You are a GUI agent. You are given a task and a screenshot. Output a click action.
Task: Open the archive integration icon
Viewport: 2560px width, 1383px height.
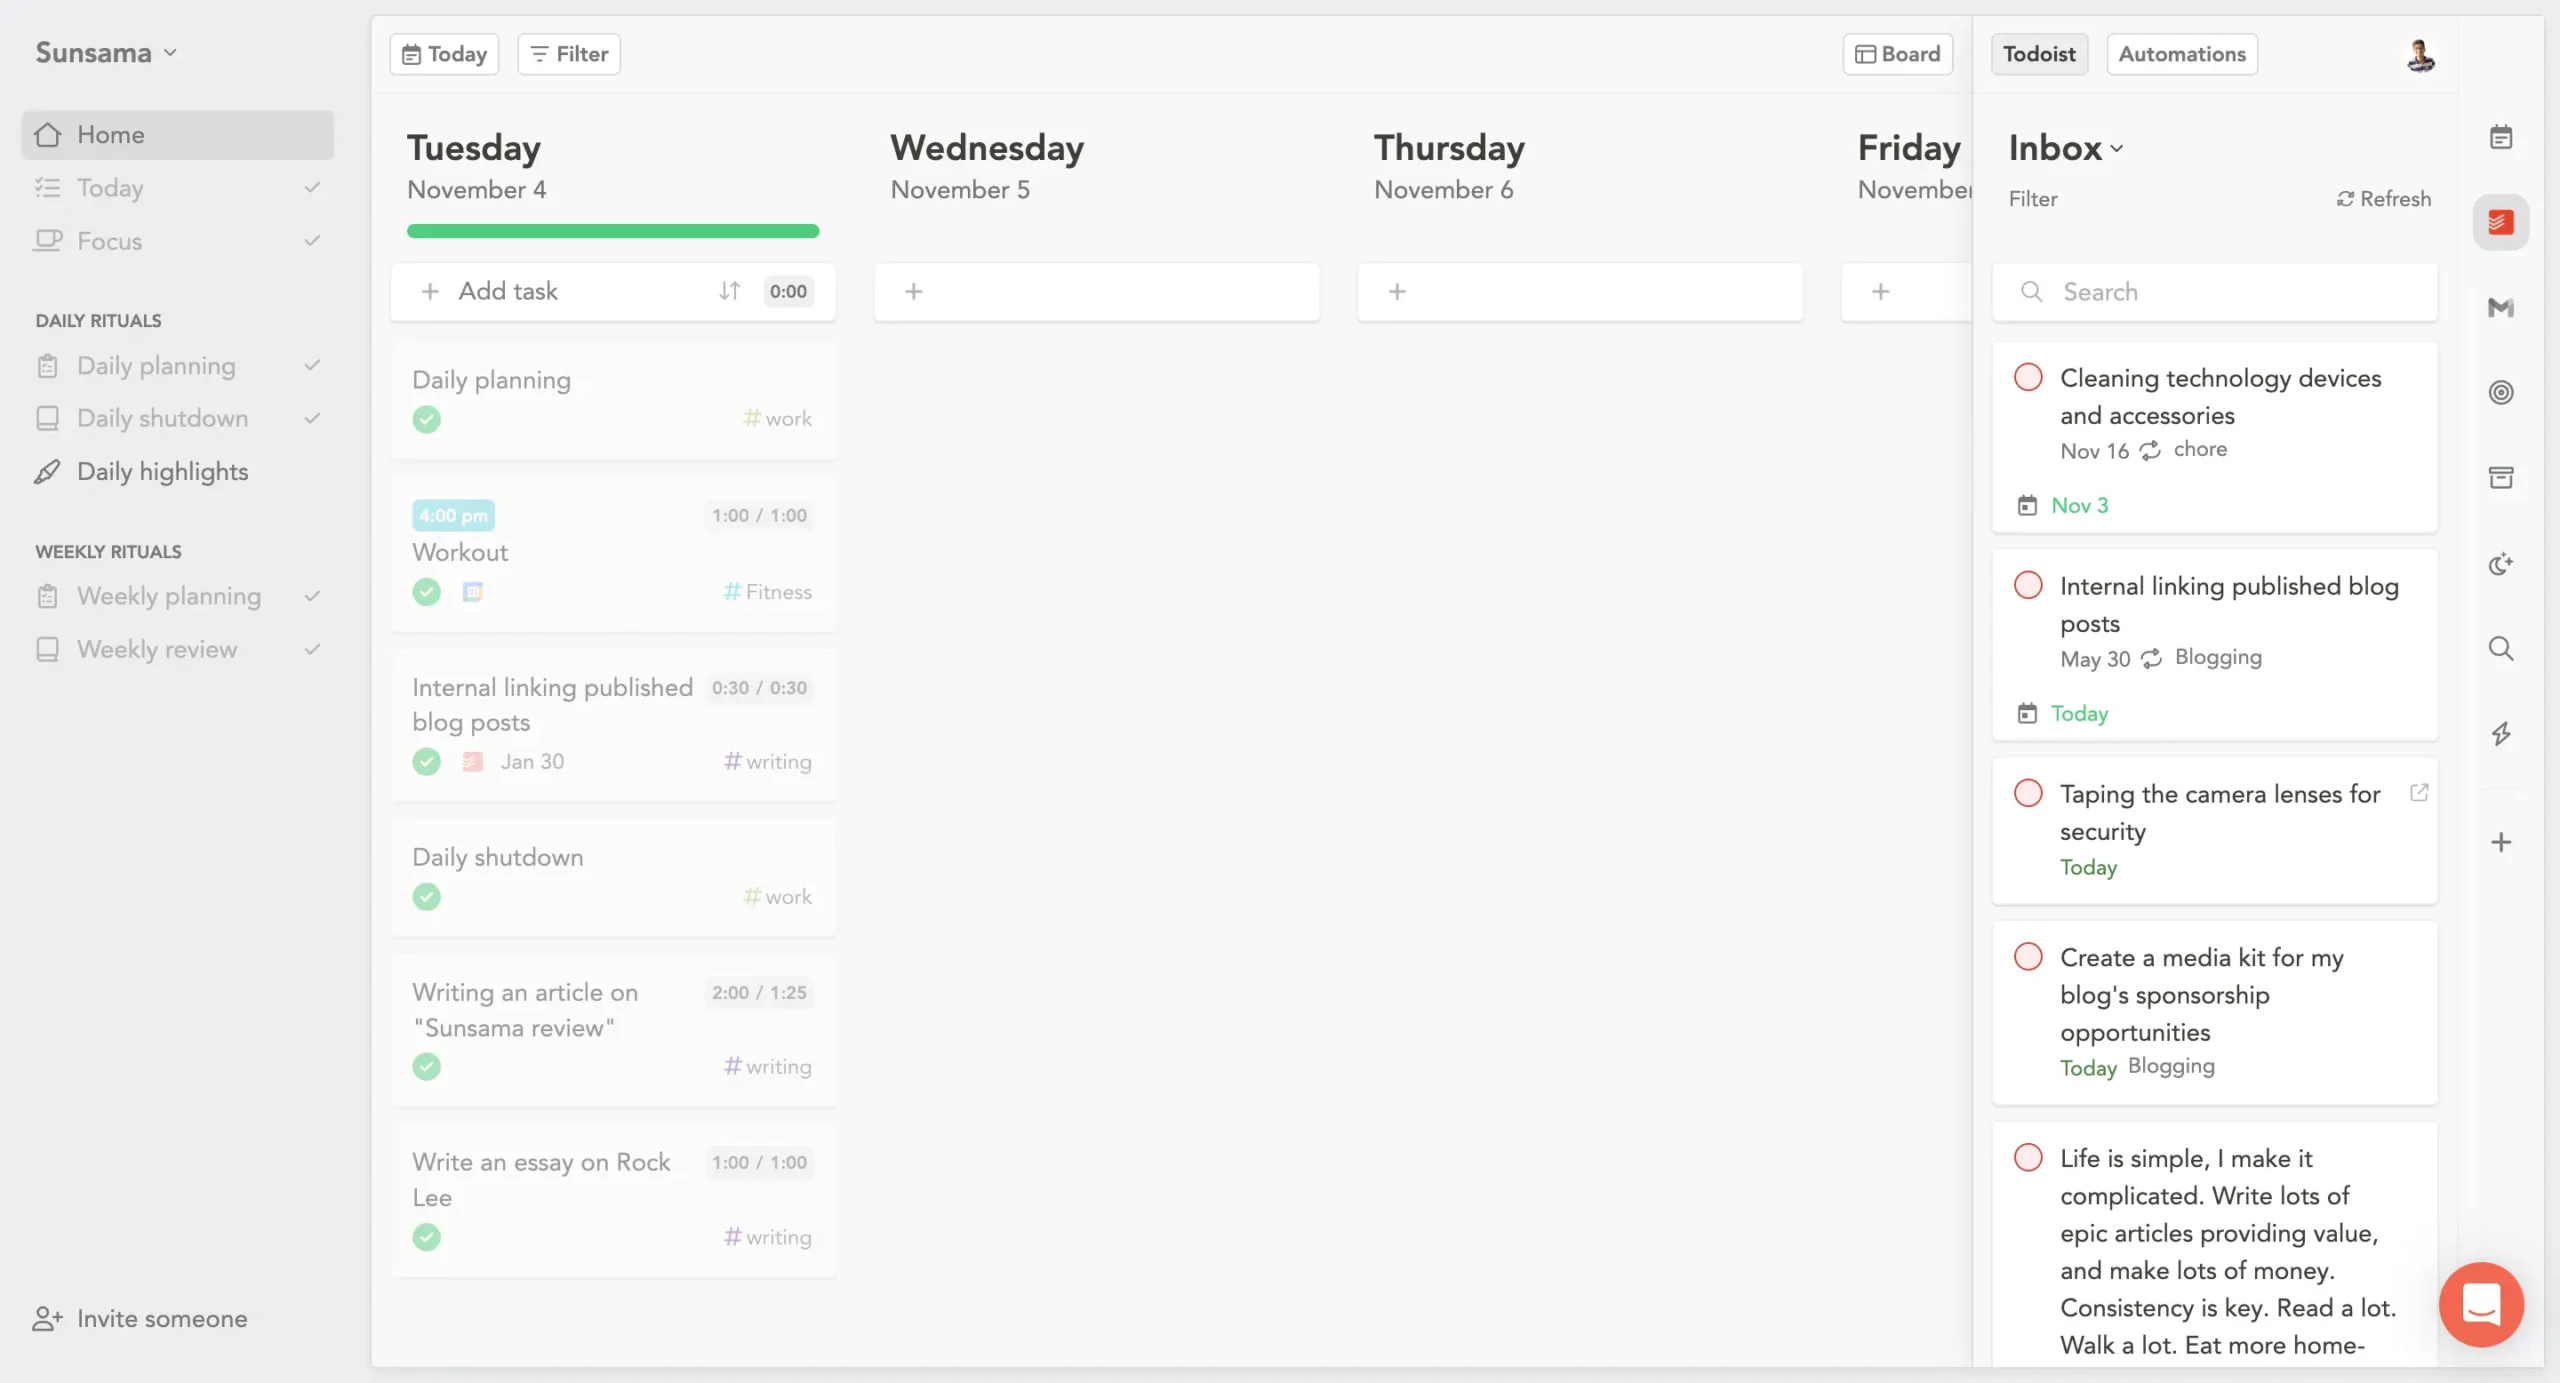click(x=2501, y=477)
